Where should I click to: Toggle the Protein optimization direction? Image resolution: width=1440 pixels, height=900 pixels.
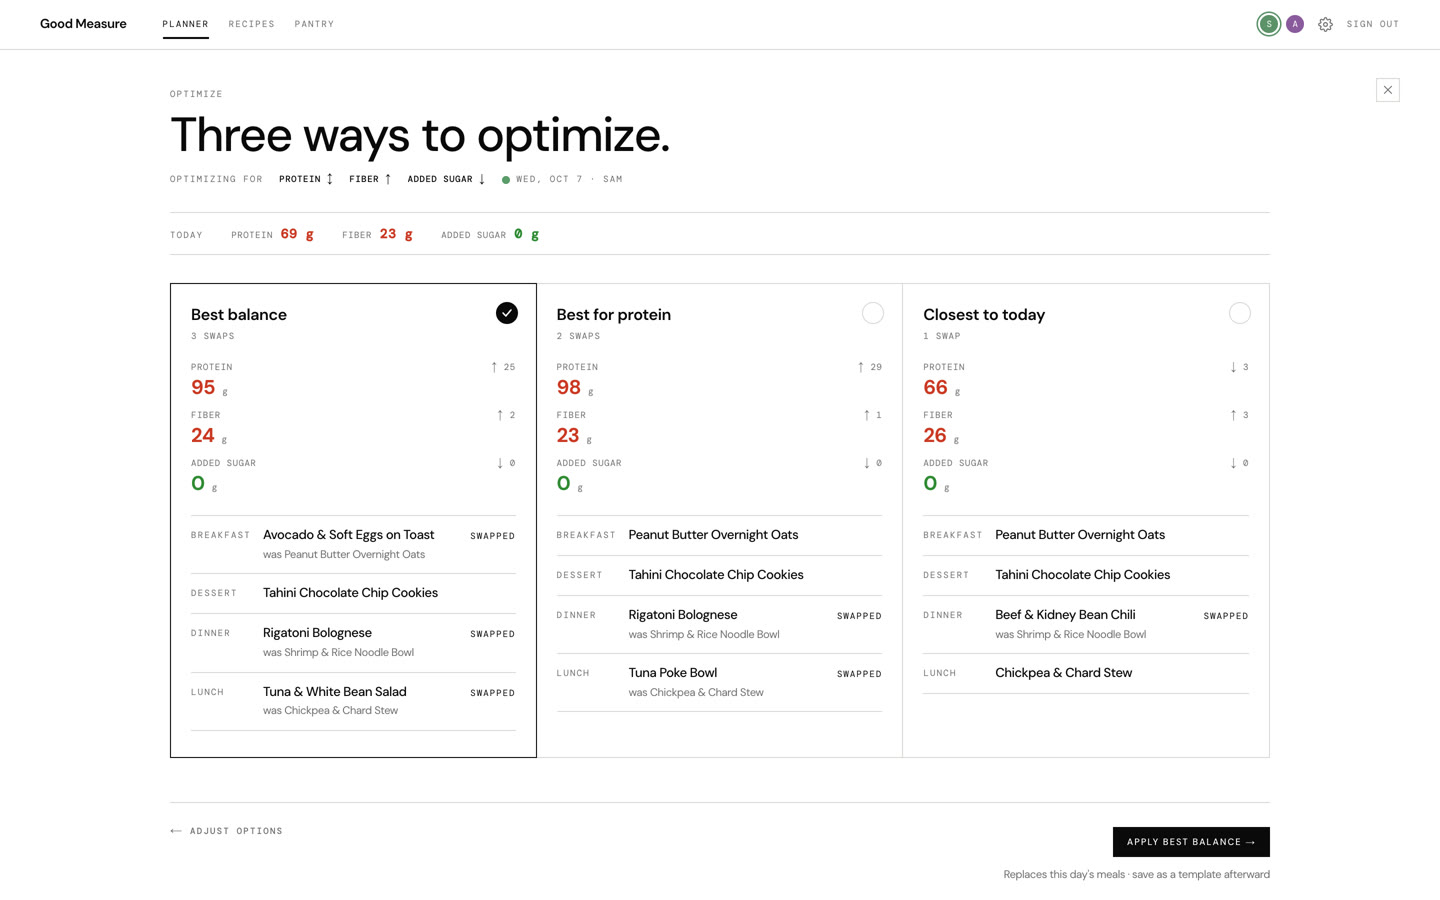[x=306, y=179]
